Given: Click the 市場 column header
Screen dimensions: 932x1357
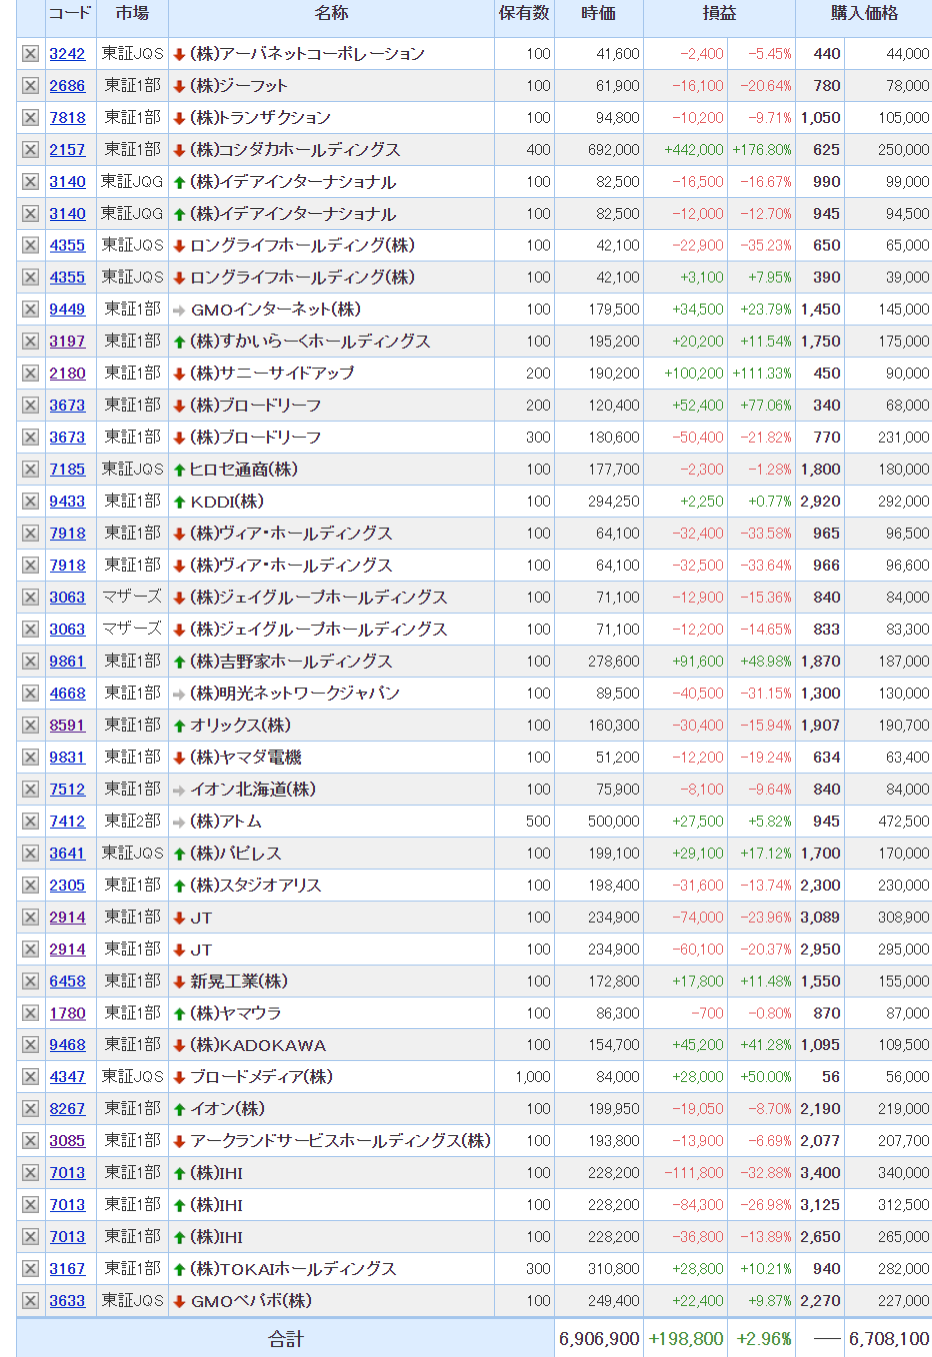Looking at the screenshot, I should click(132, 14).
